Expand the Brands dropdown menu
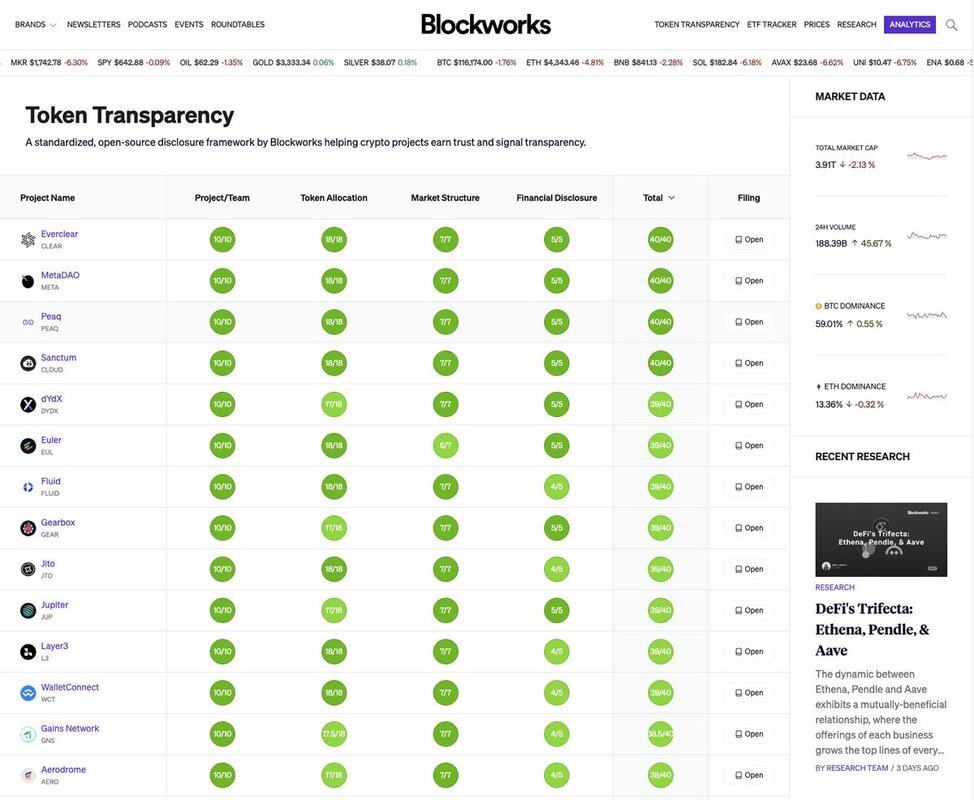The image size is (974, 800). (35, 25)
